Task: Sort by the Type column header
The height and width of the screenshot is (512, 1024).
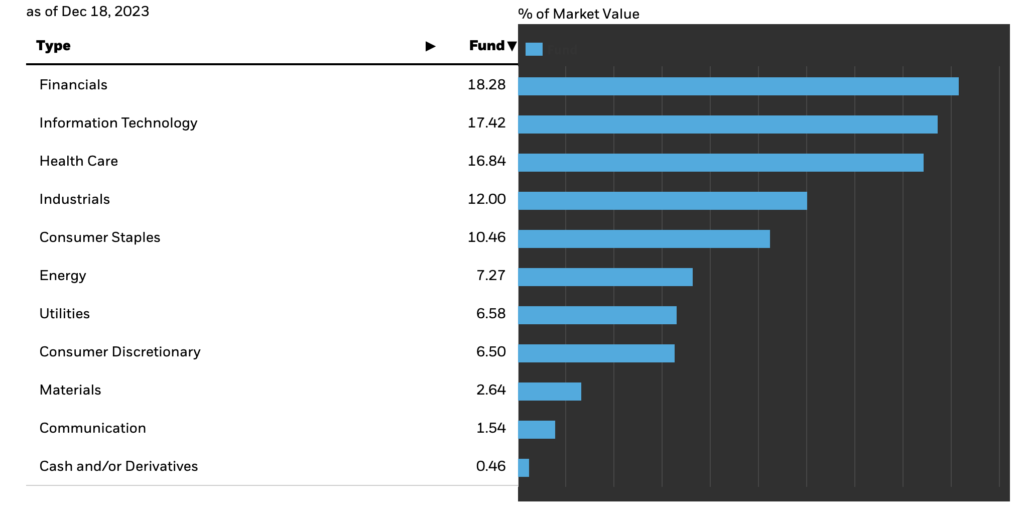Action: pyautogui.click(x=55, y=46)
